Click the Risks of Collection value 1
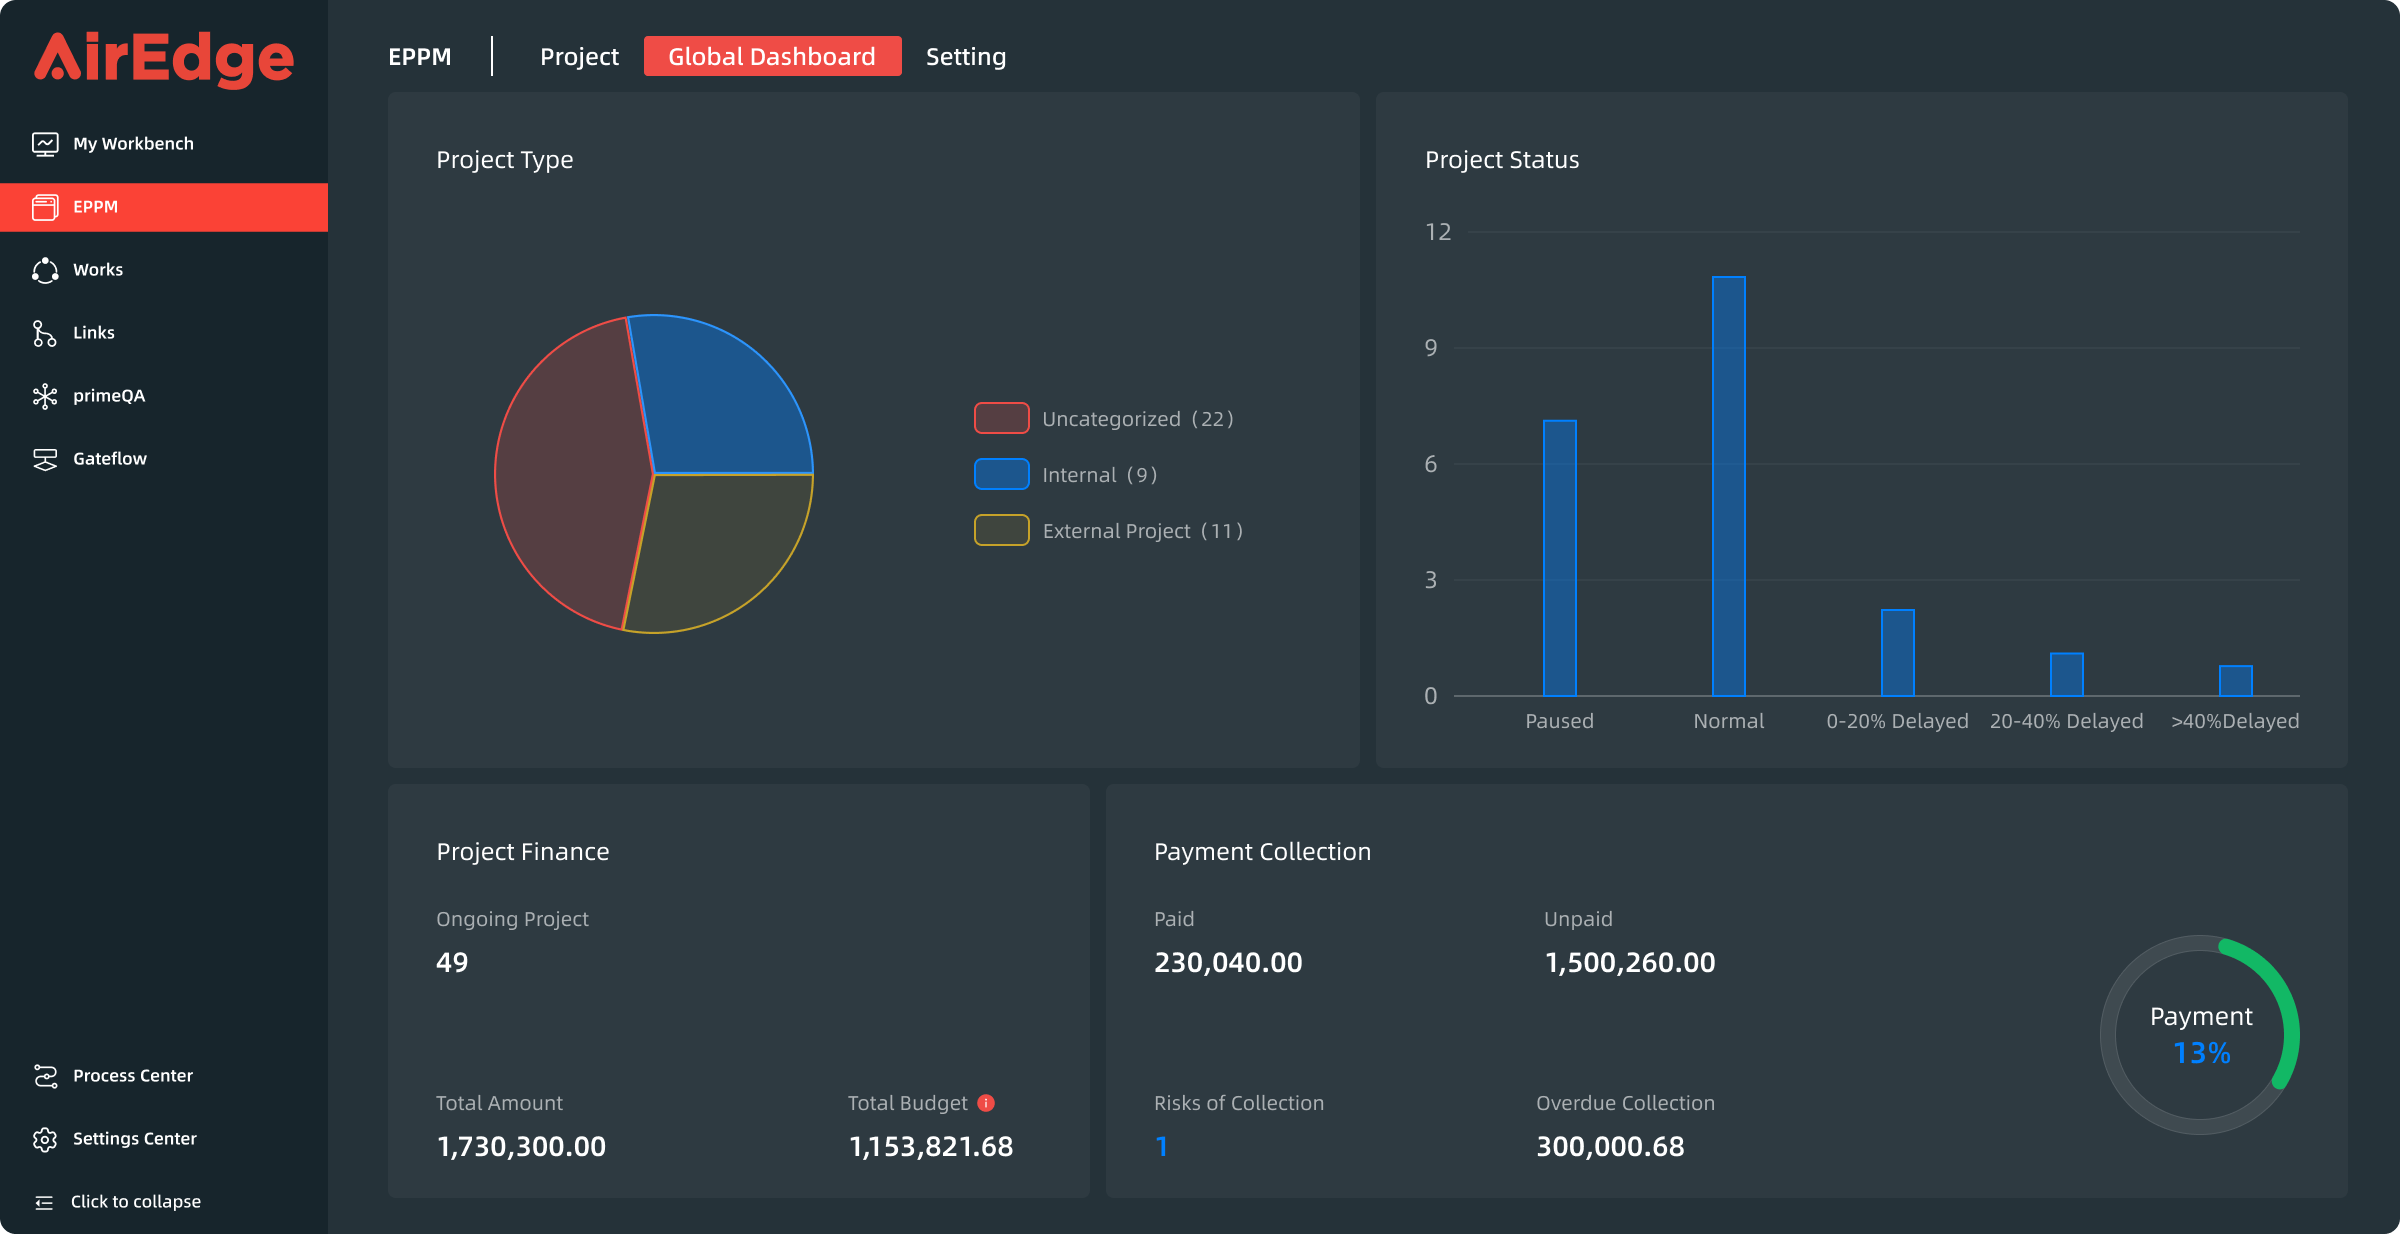The image size is (2400, 1240). coord(1161,1147)
